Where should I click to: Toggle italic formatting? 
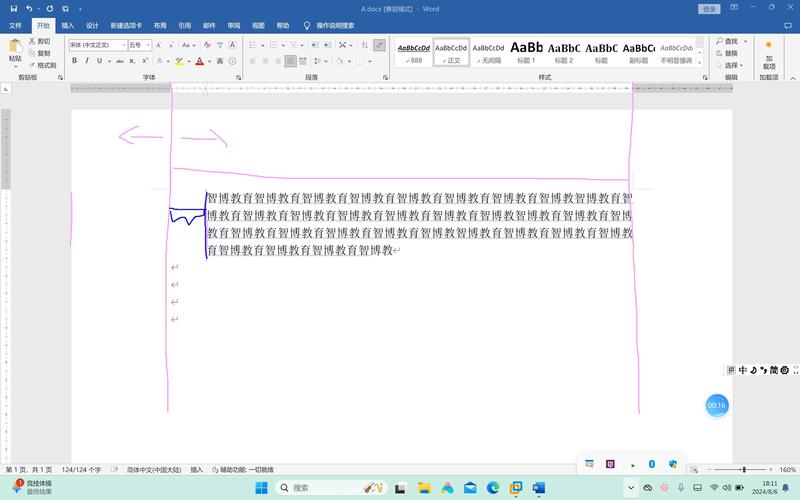pyautogui.click(x=87, y=61)
